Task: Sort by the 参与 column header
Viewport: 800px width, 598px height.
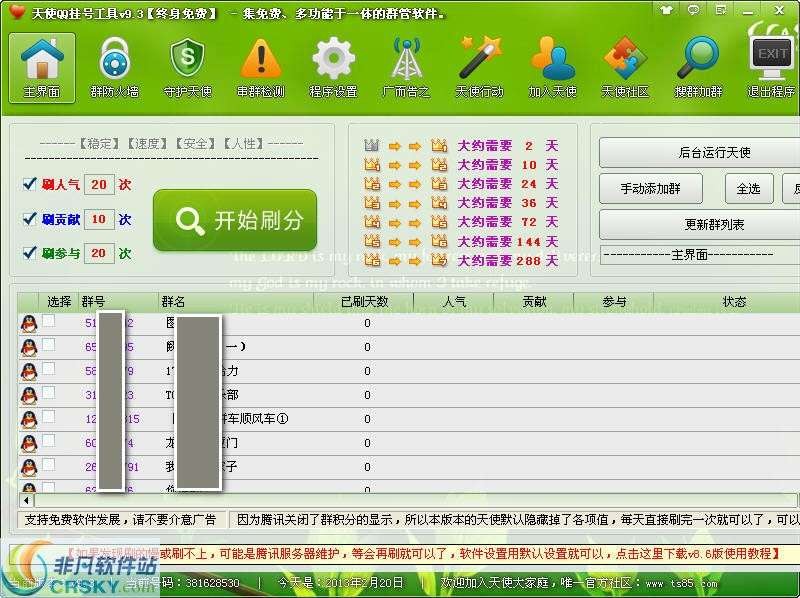Action: point(614,302)
